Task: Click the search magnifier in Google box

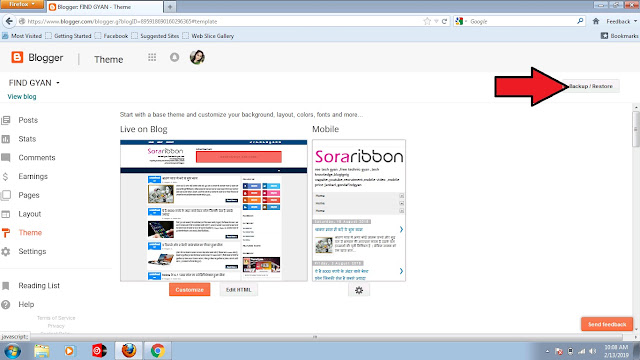Action: coord(580,21)
